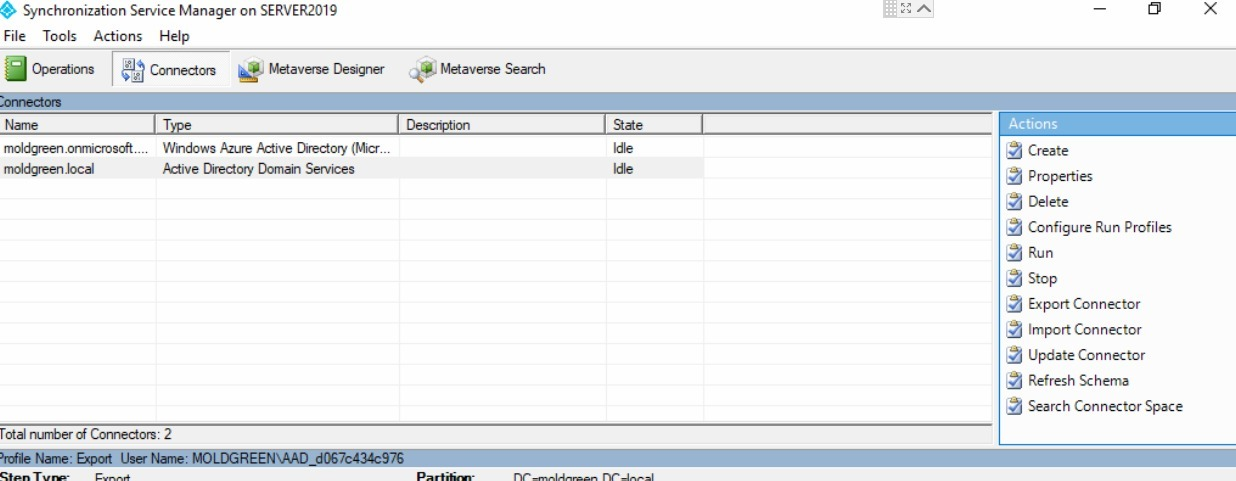Click the Configure Run Profiles icon

(x=1014, y=227)
